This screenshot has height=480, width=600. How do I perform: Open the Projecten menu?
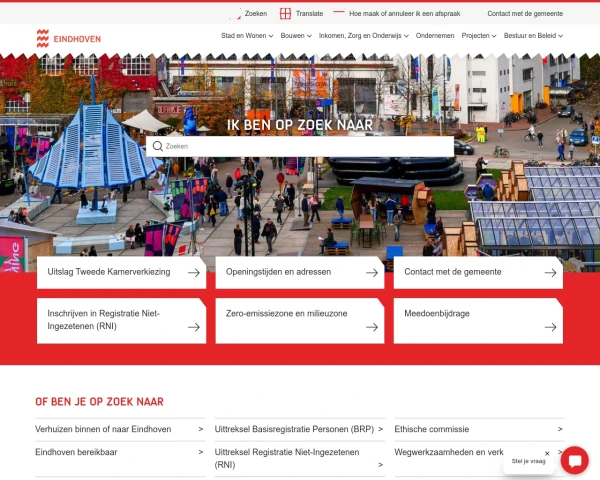tap(480, 36)
